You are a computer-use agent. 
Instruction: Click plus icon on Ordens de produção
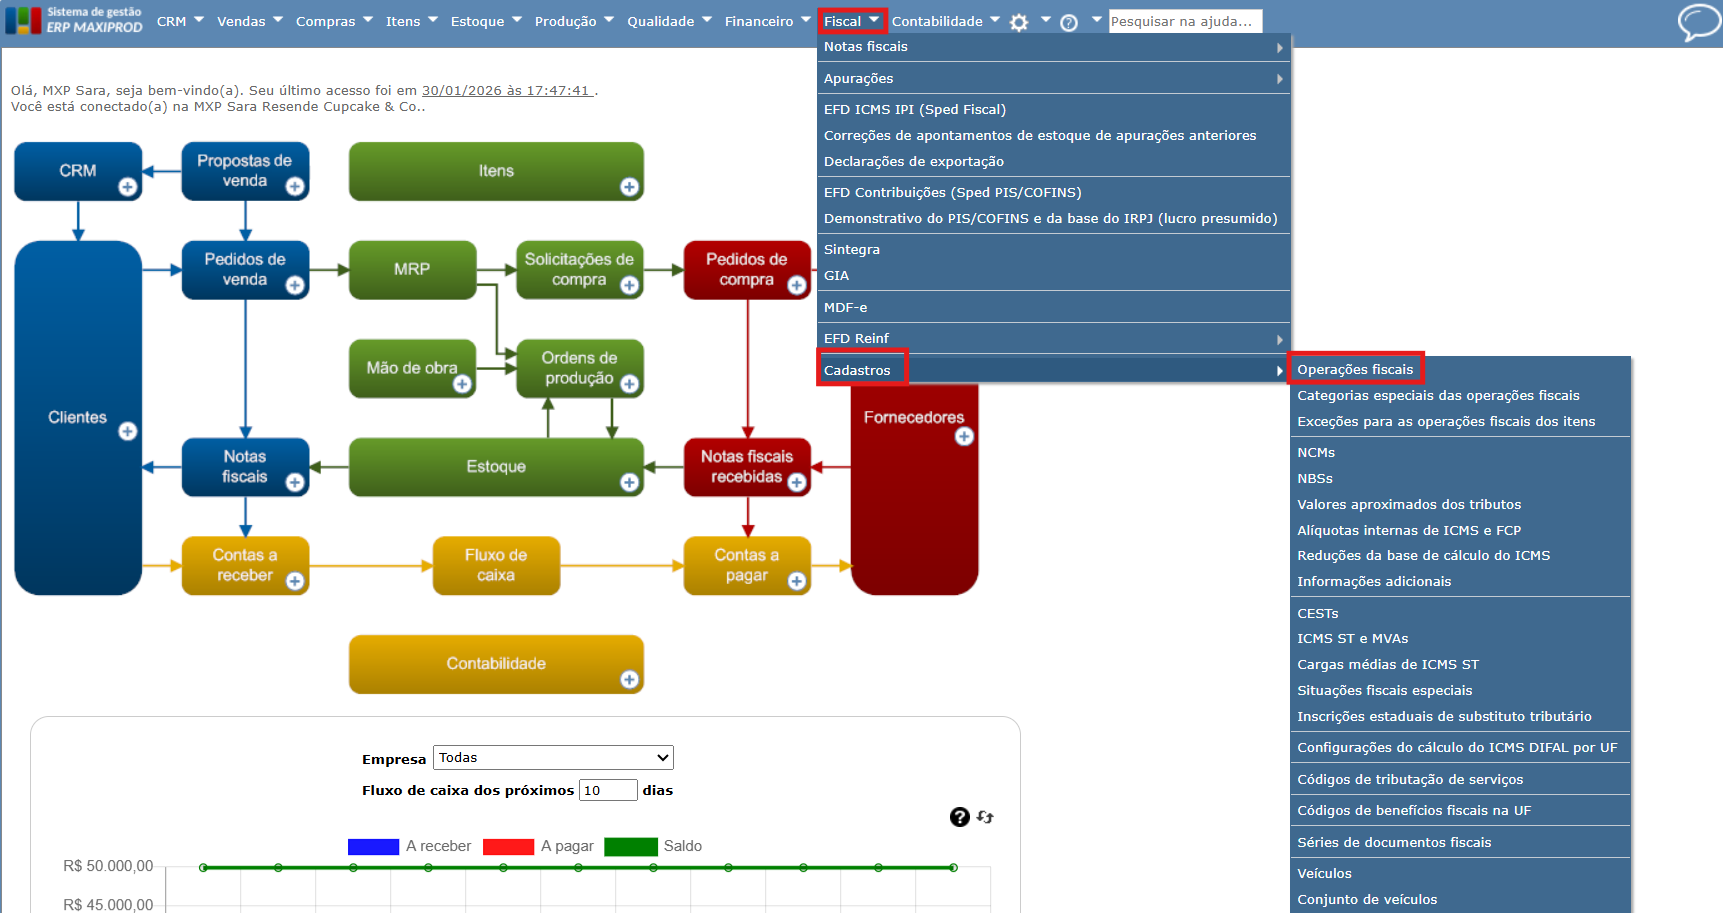[x=629, y=384]
